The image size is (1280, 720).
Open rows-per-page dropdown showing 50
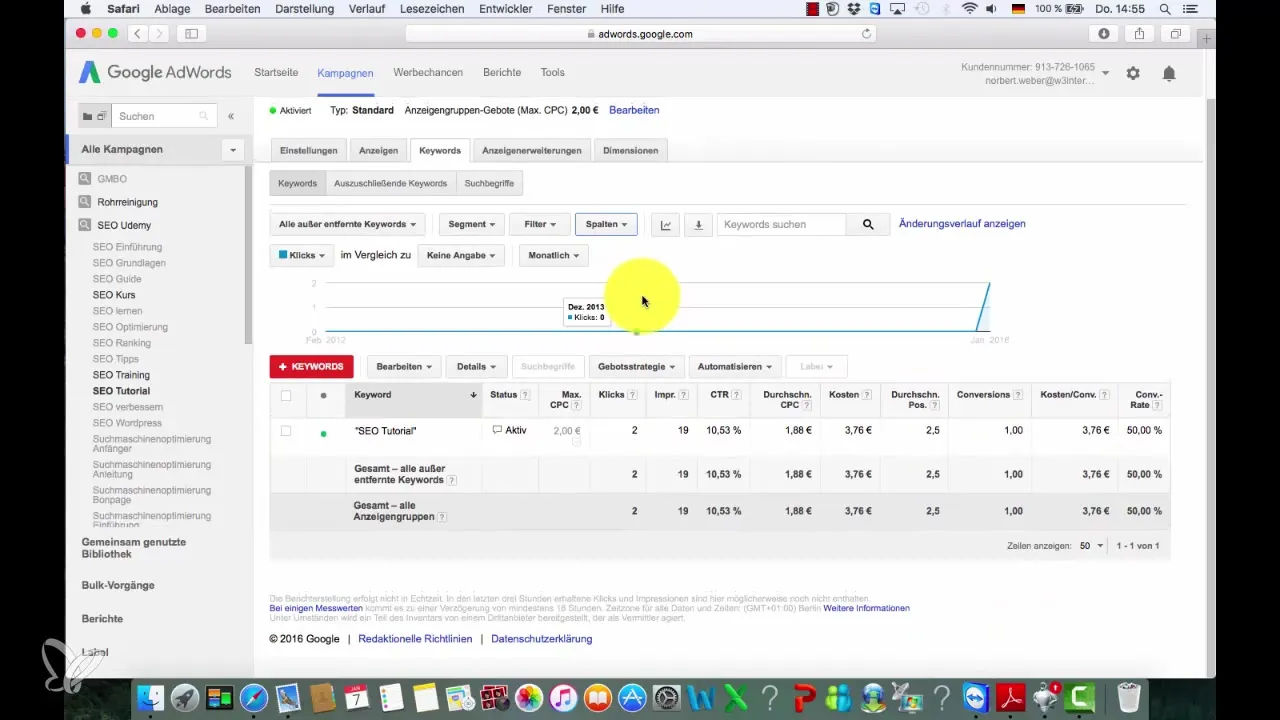point(1091,546)
